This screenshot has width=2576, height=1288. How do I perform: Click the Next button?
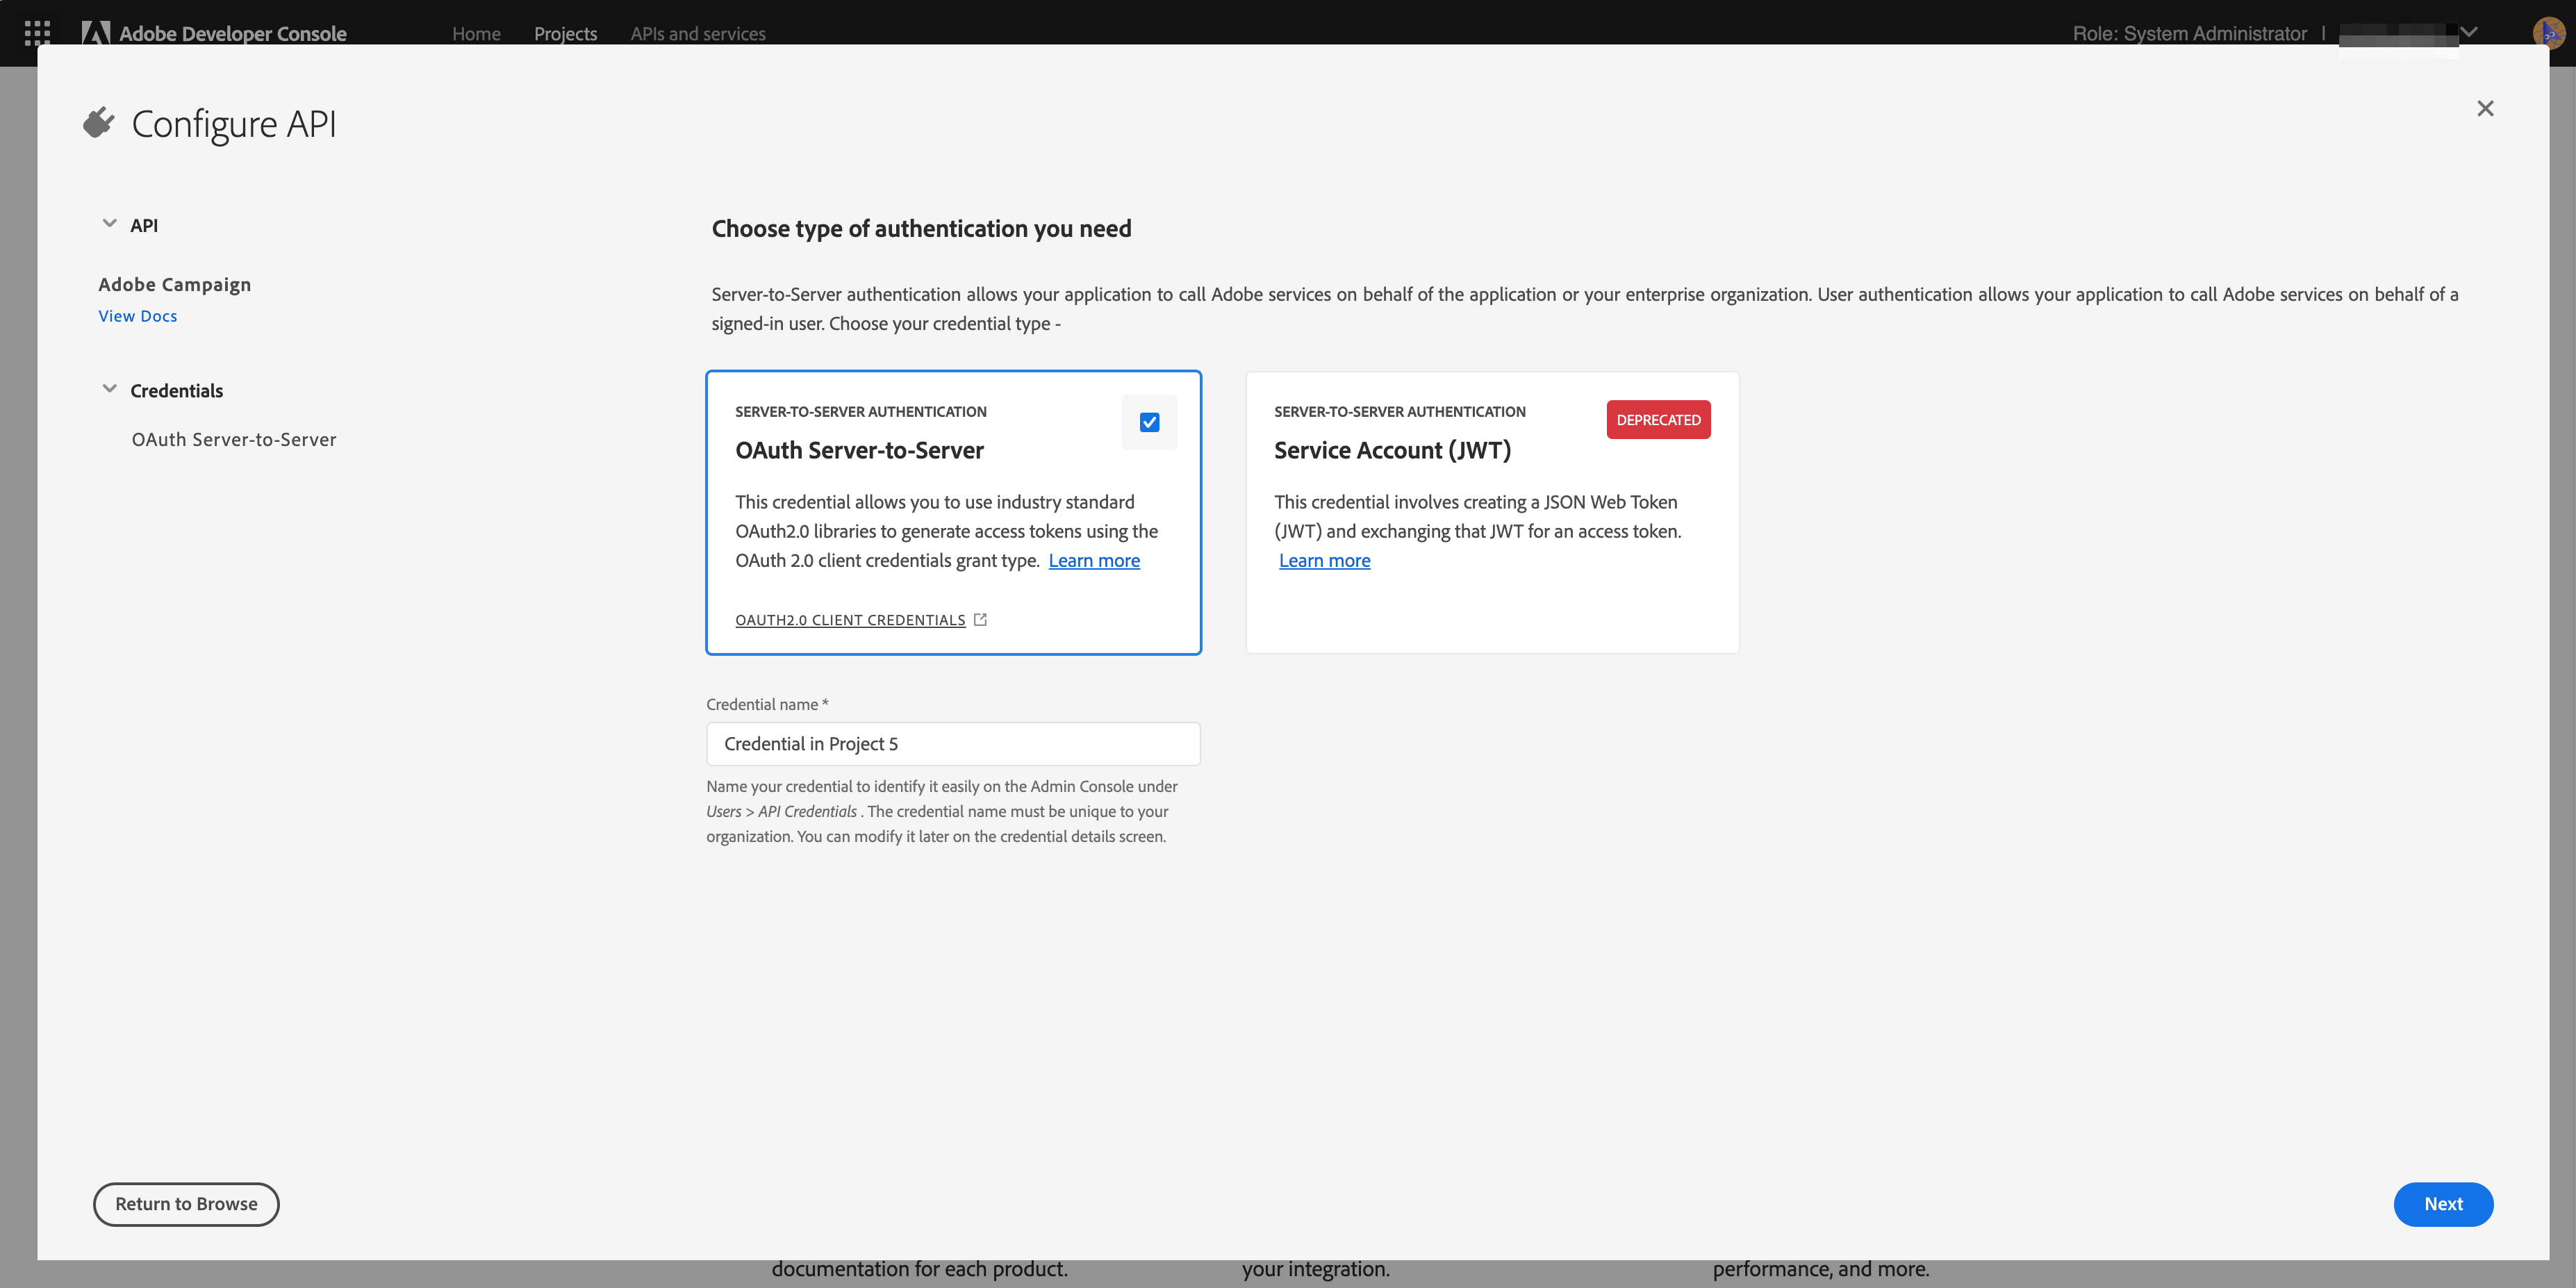point(2442,1204)
